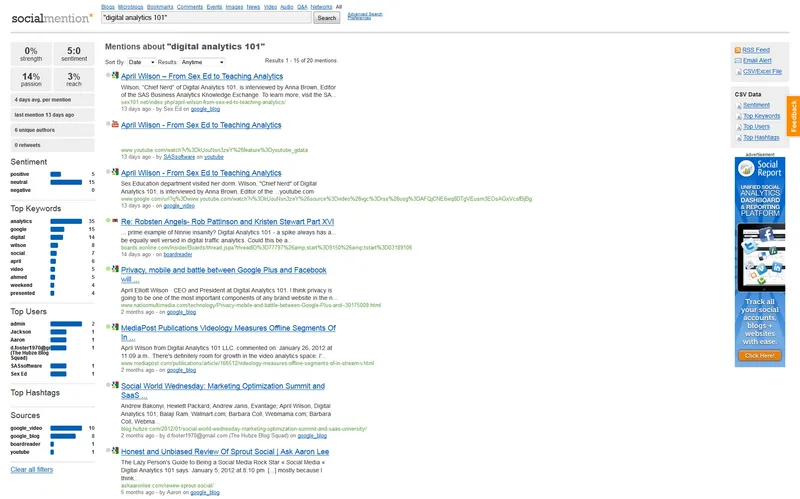Open the Robsten Angels Rob Pattinson result title
The width and height of the screenshot is (800, 499).
tap(228, 222)
